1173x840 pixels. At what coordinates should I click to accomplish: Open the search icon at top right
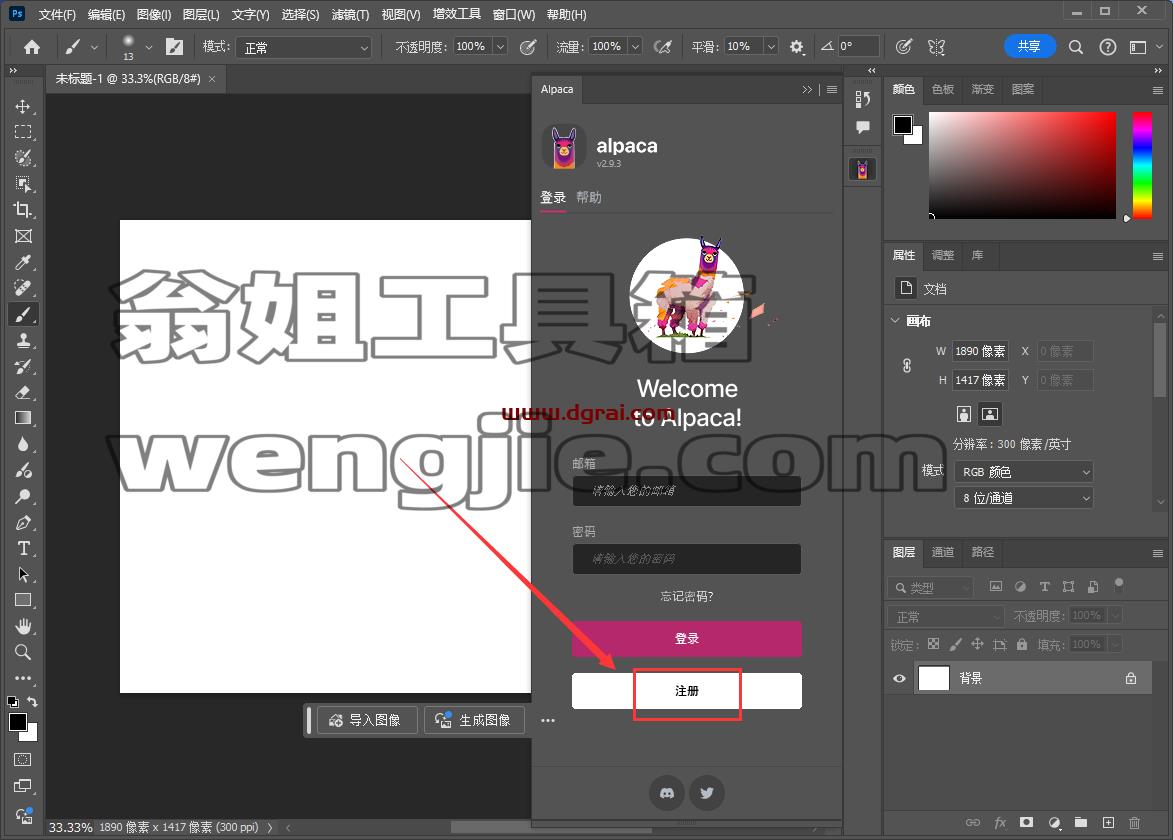(1076, 47)
